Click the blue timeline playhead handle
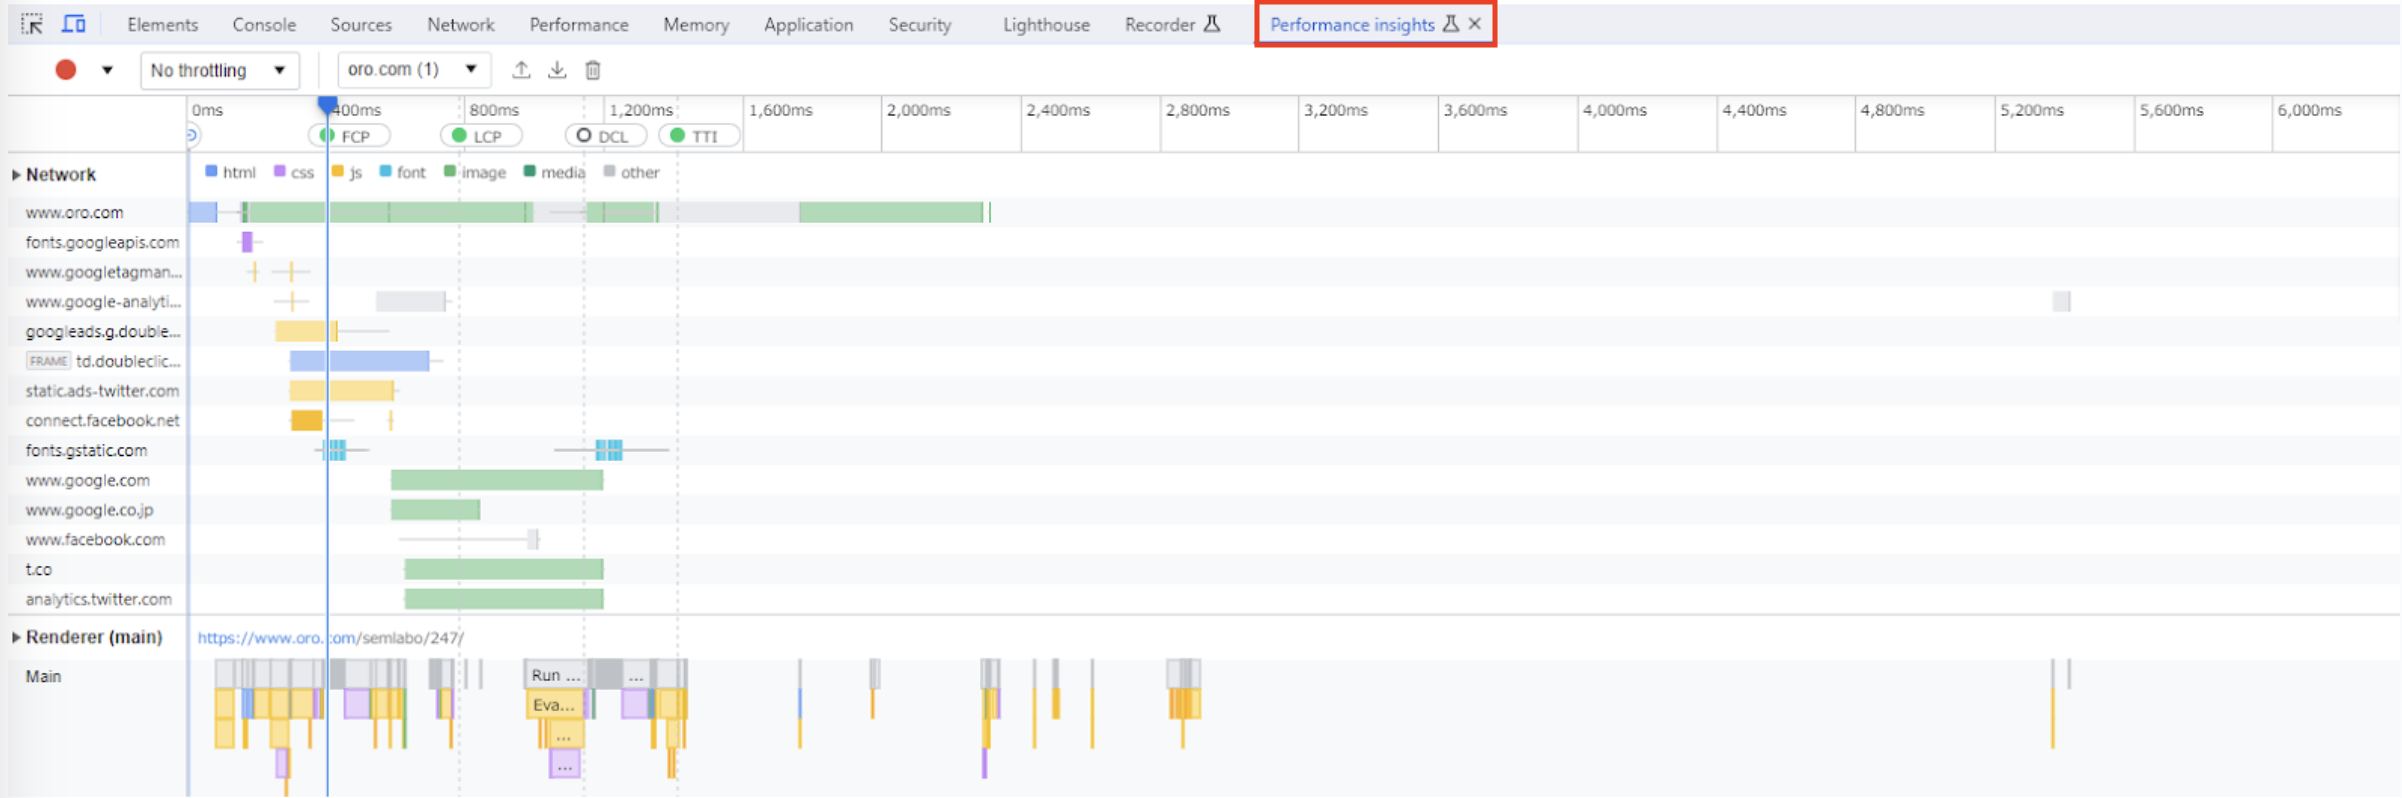This screenshot has height=798, width=2402. pos(327,103)
